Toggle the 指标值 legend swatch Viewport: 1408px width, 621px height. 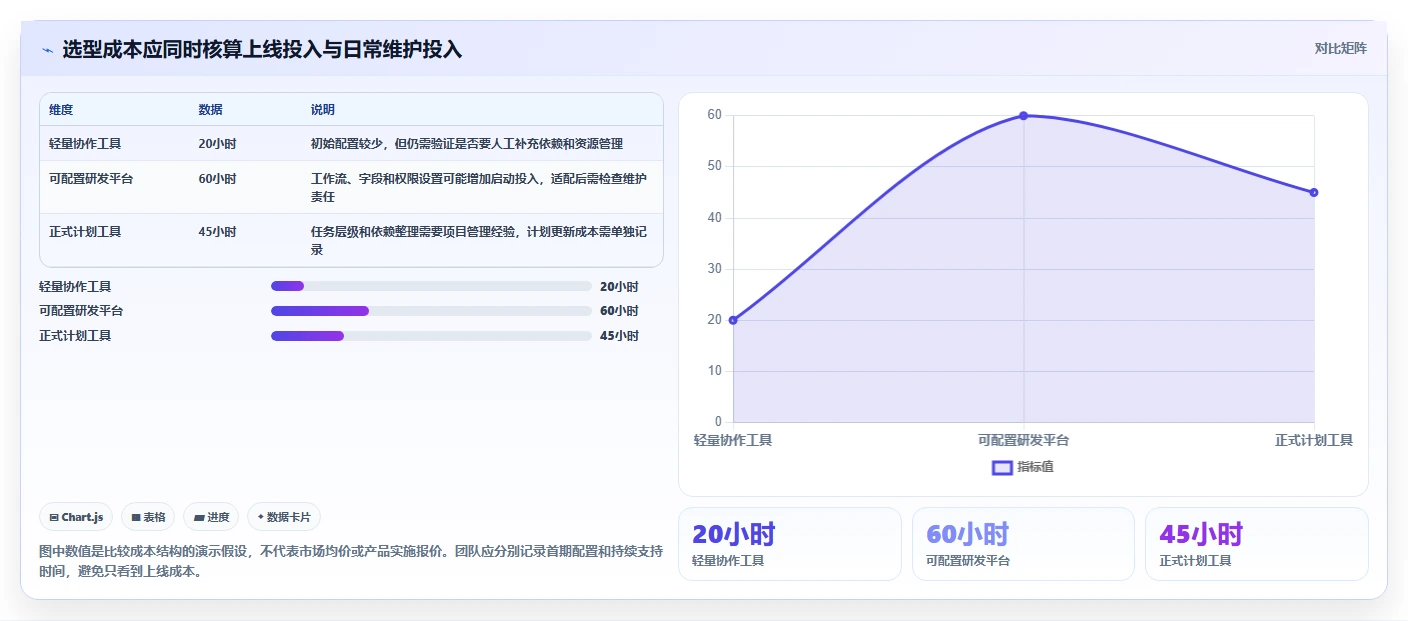(x=1002, y=467)
